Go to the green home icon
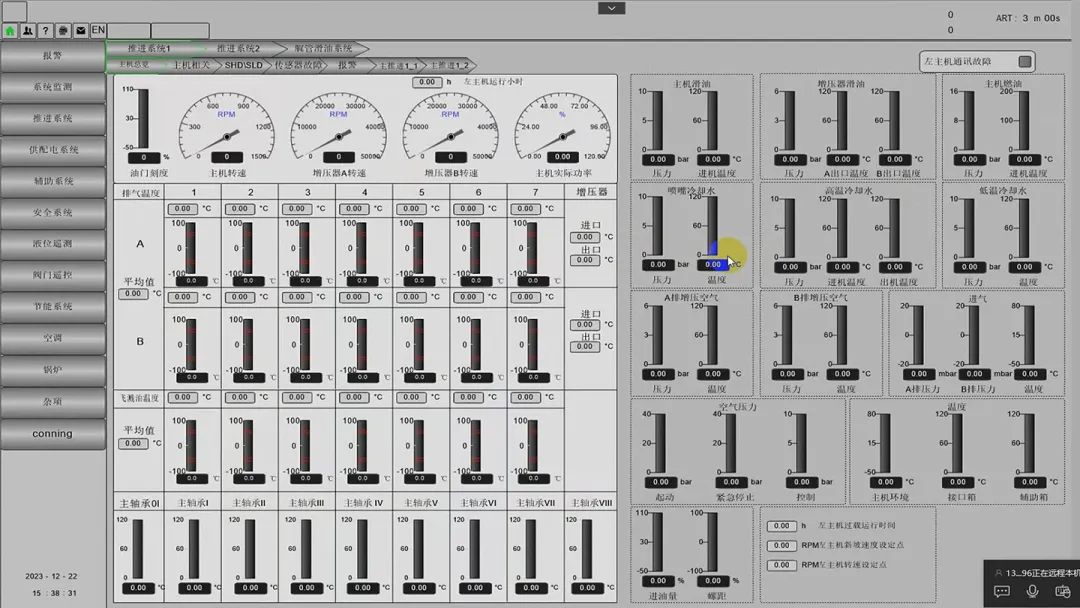 point(10,30)
